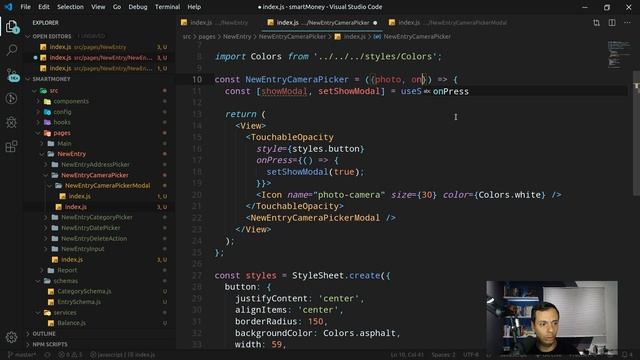The height and width of the screenshot is (360, 640).
Task: Open EntrySchema.js in the explorer
Action: (79, 302)
